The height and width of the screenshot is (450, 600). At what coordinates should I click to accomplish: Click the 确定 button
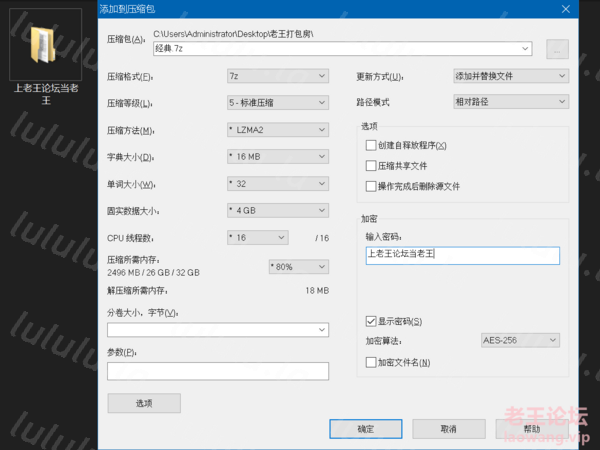[365, 429]
